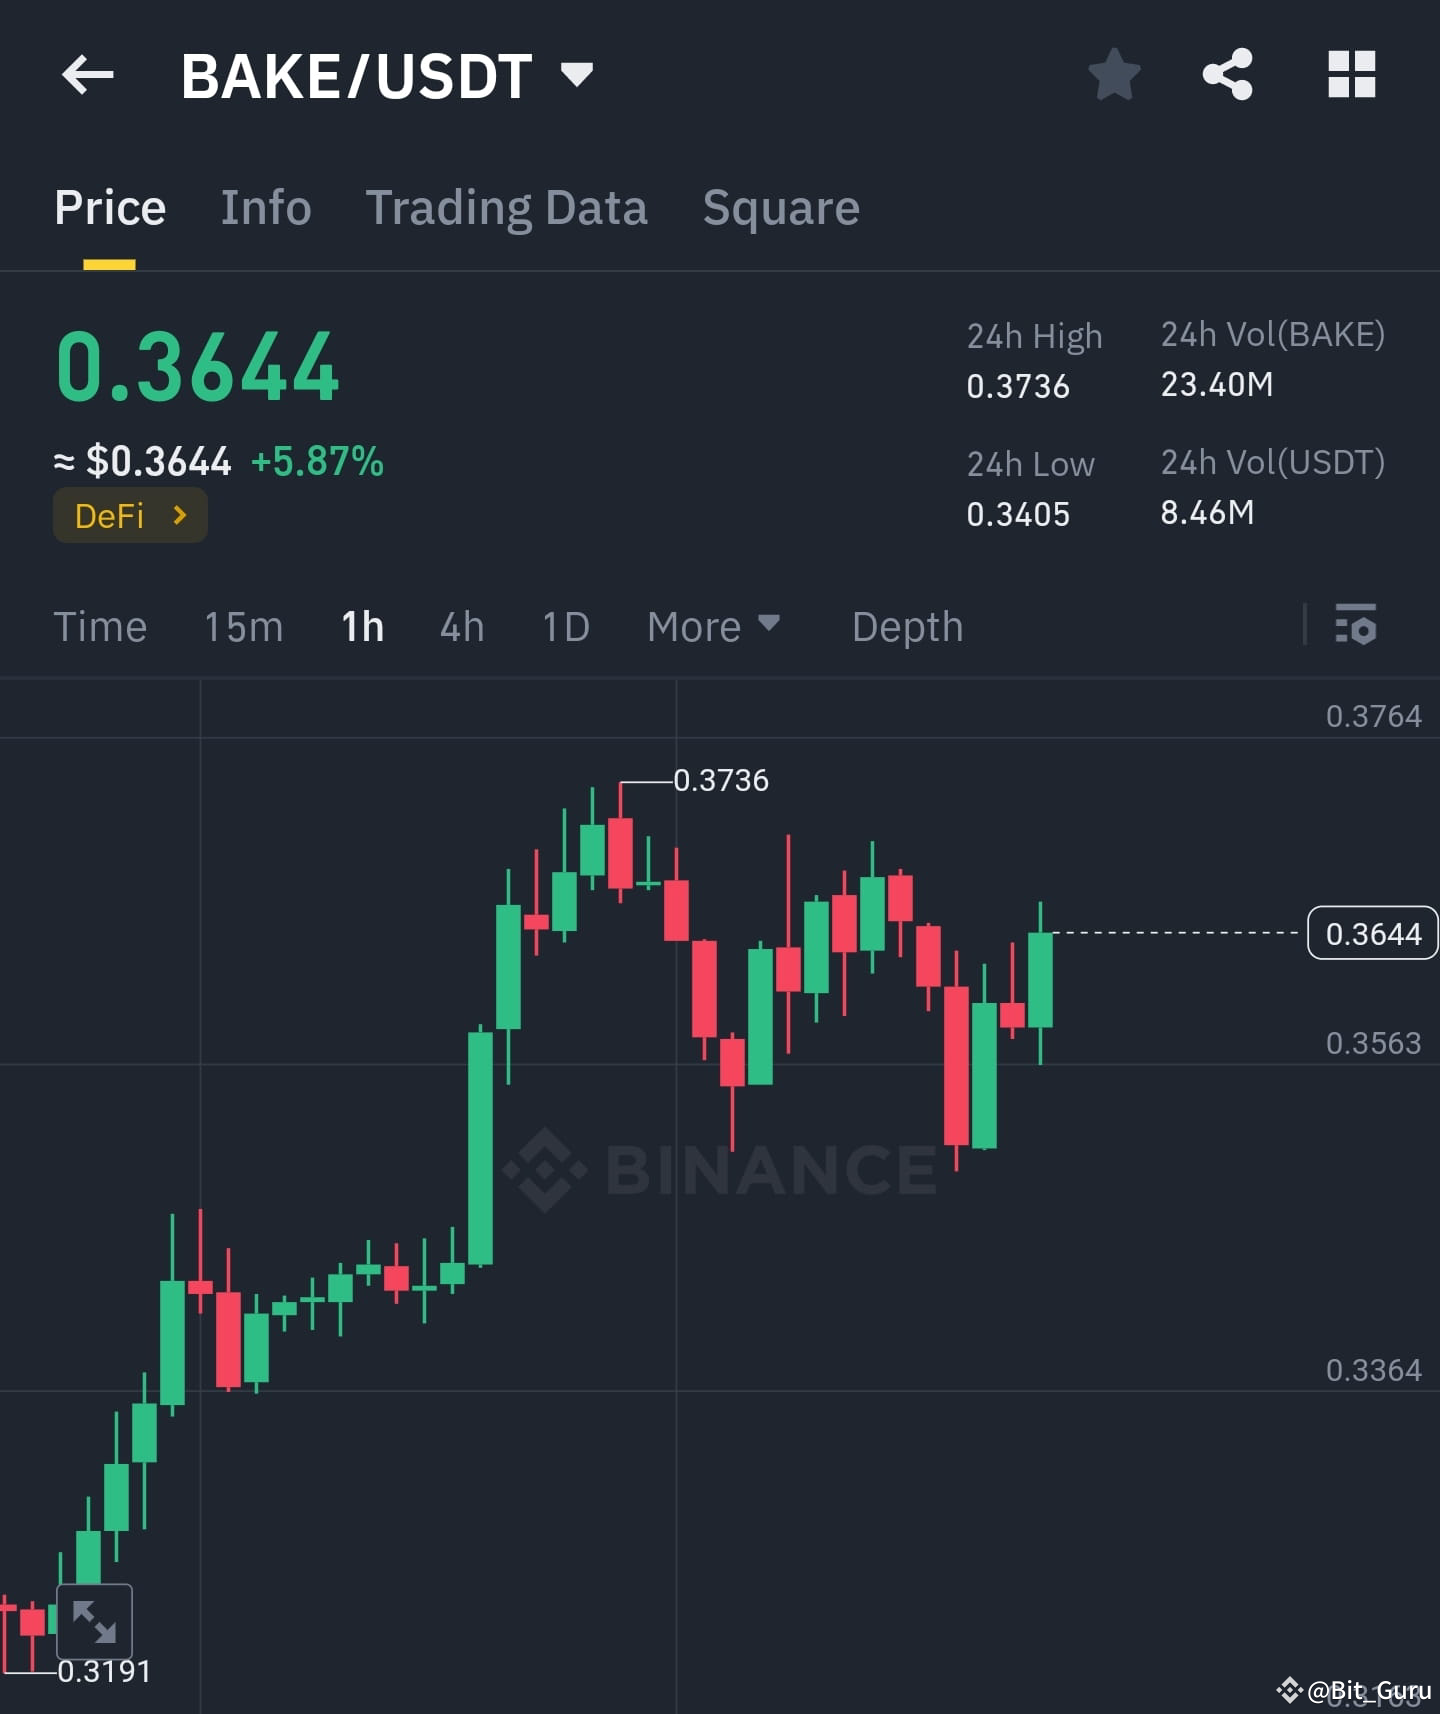
Task: Add BAKE/USDT to favorites with star icon
Action: tap(1114, 74)
